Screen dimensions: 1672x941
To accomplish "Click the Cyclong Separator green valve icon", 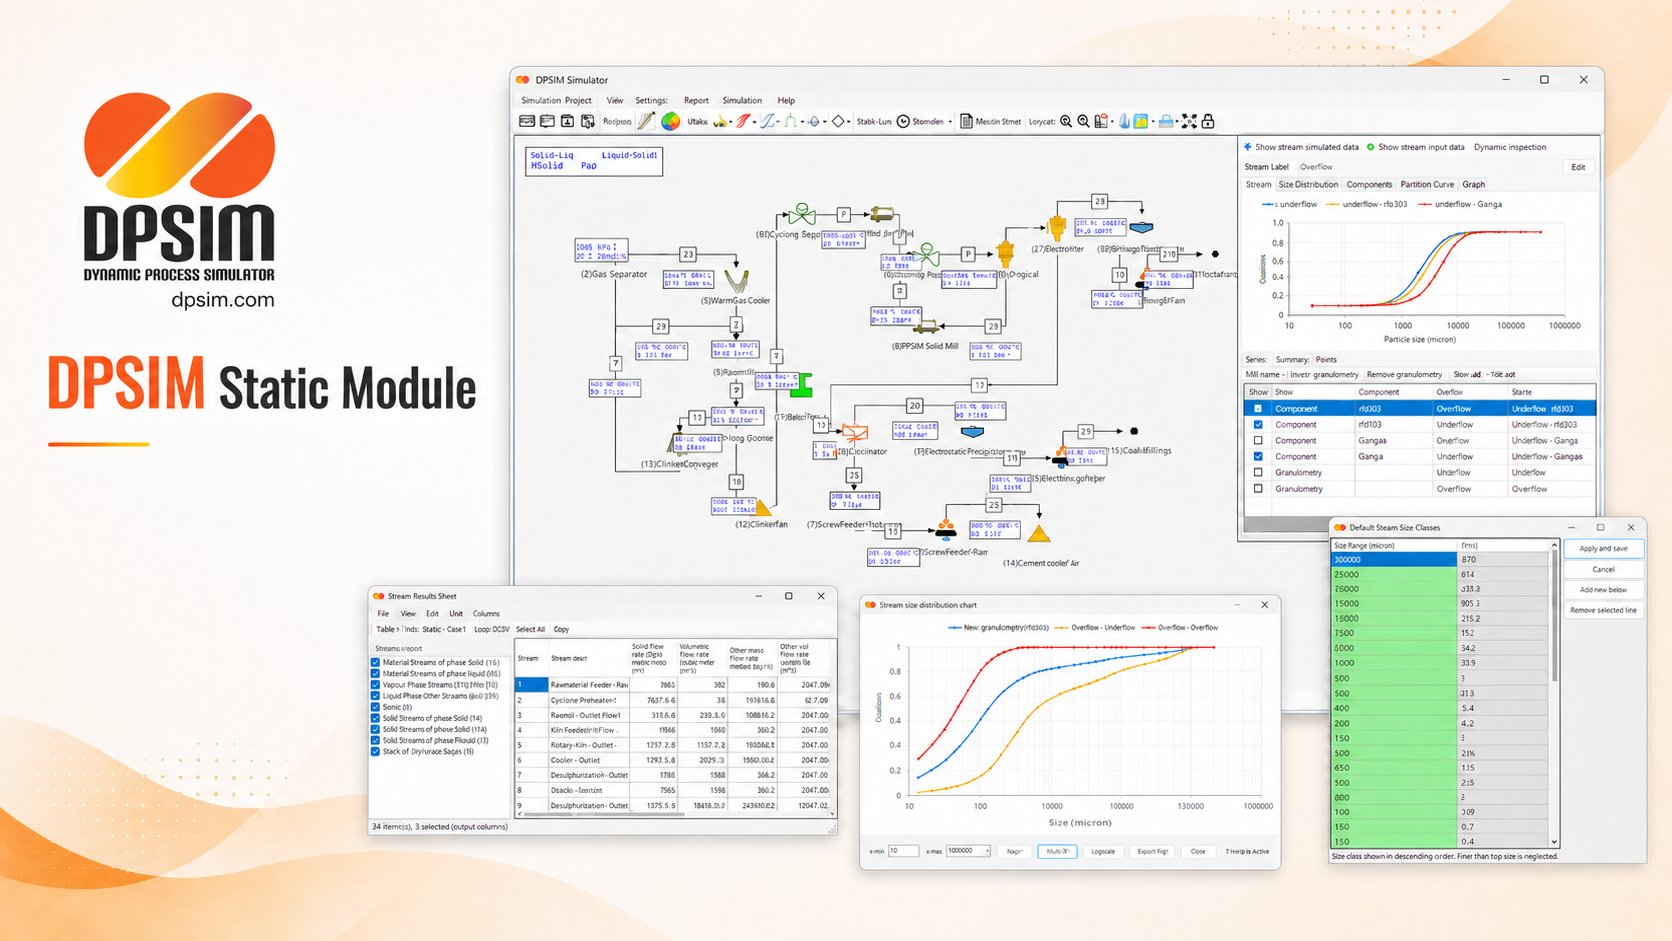I will pyautogui.click(x=802, y=214).
